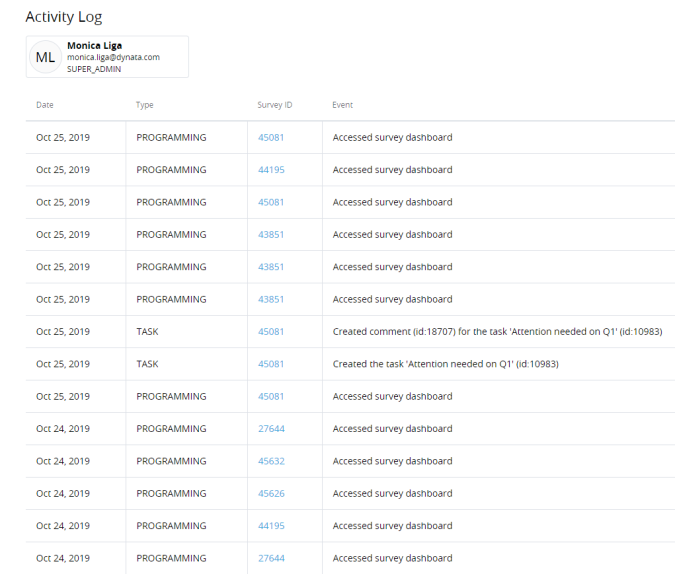Click event text 'Created comment (id:18707)'

pyautogui.click(x=497, y=332)
